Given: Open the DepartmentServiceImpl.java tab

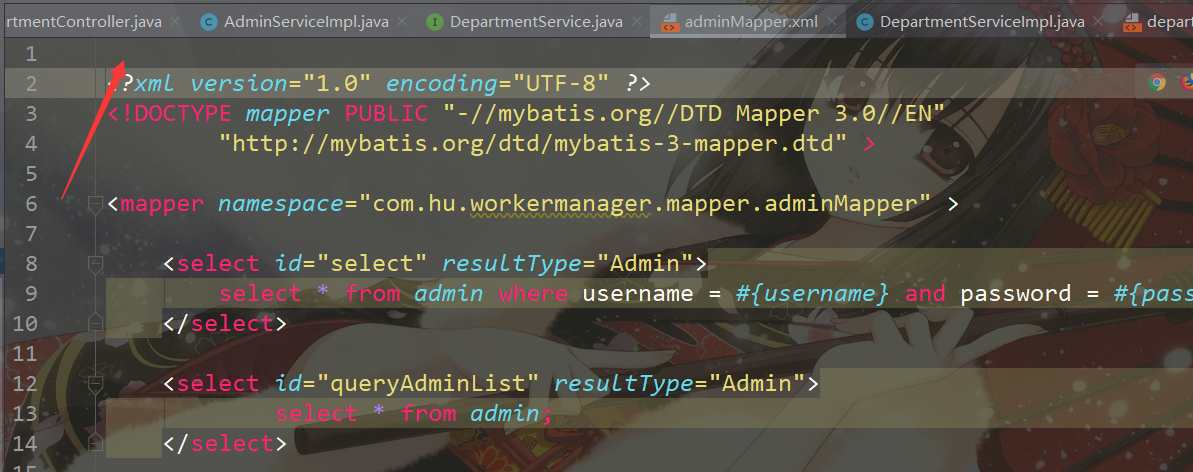Looking at the screenshot, I should click(982, 22).
